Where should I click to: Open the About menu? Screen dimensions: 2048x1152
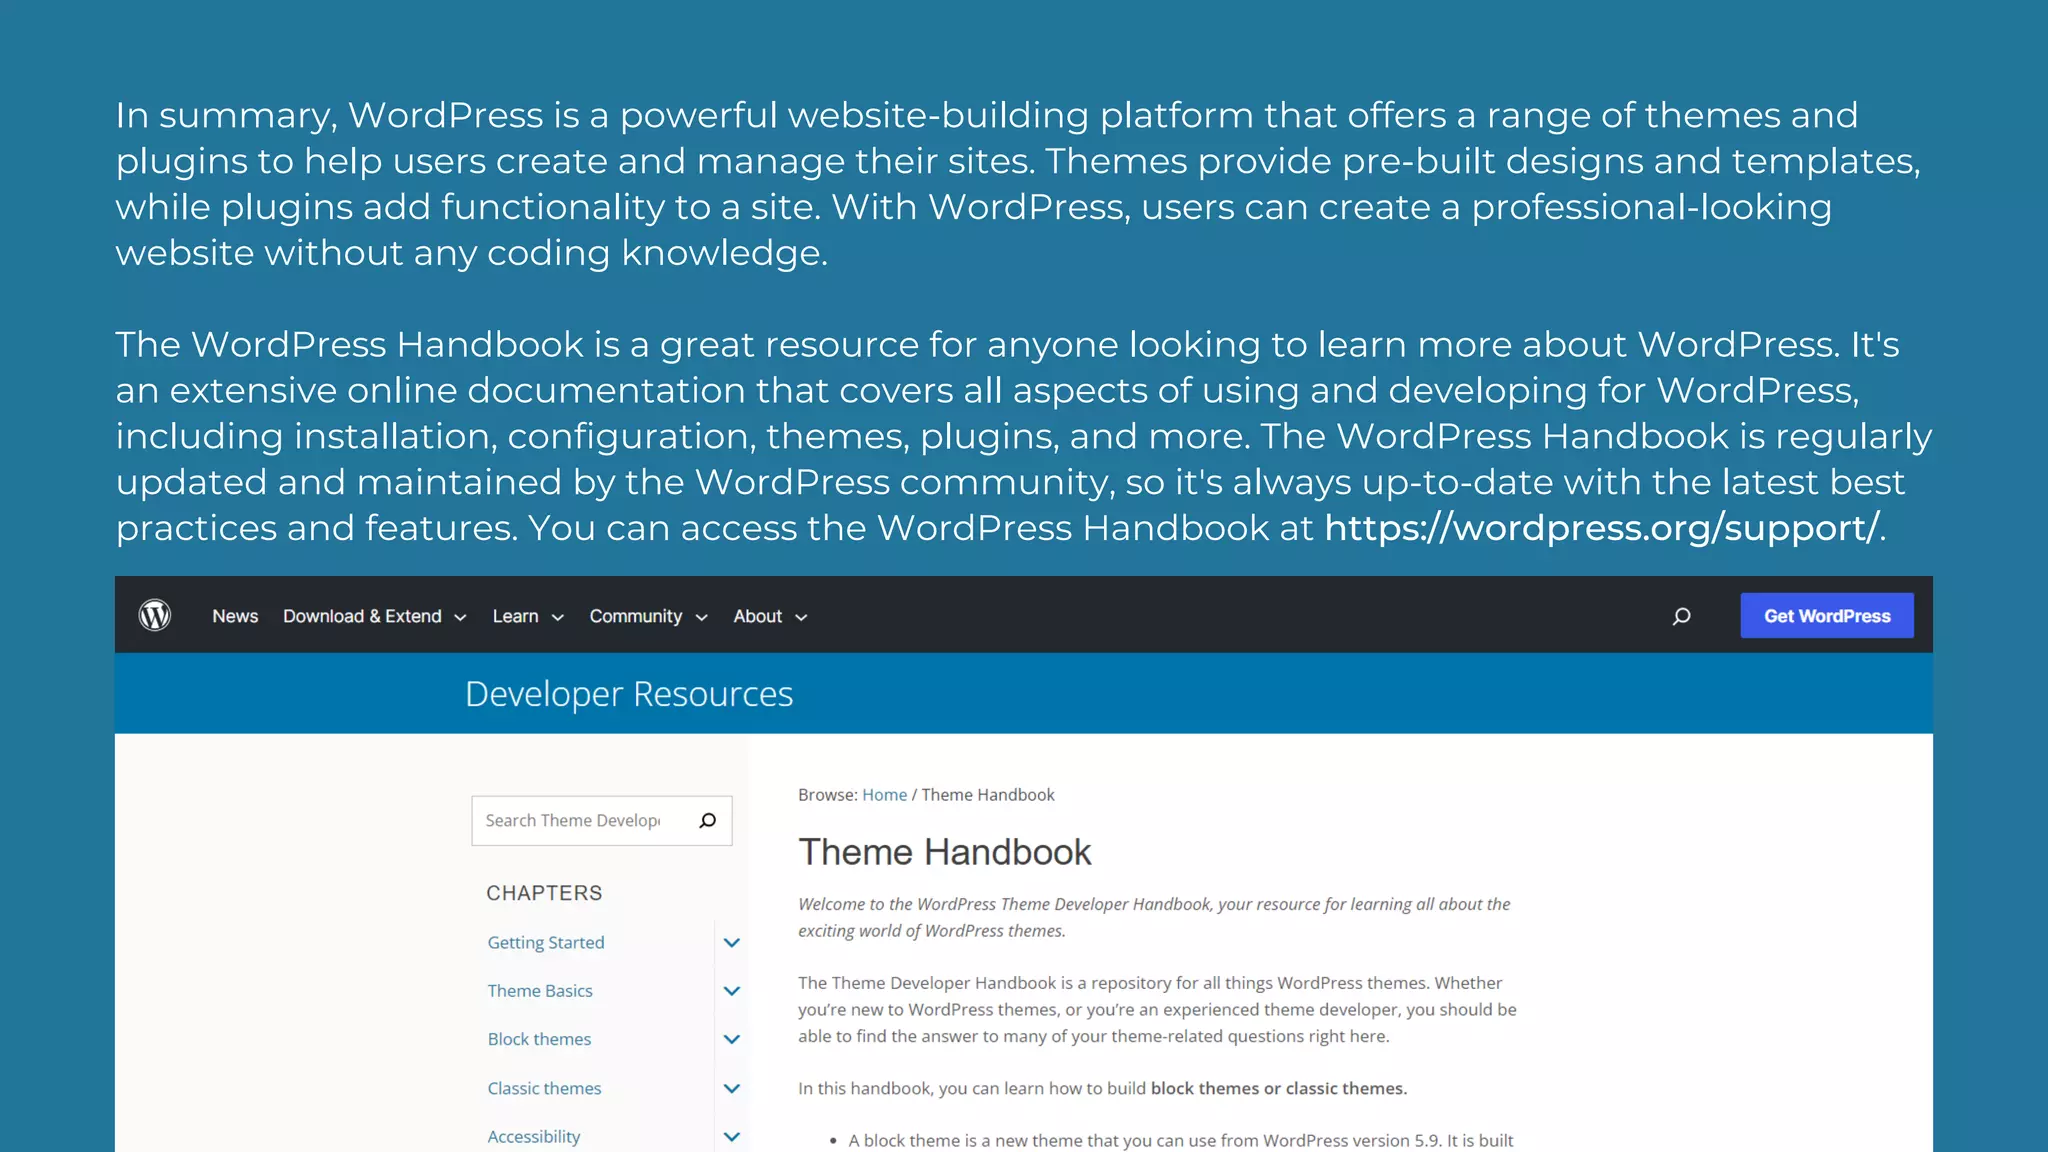click(x=769, y=616)
